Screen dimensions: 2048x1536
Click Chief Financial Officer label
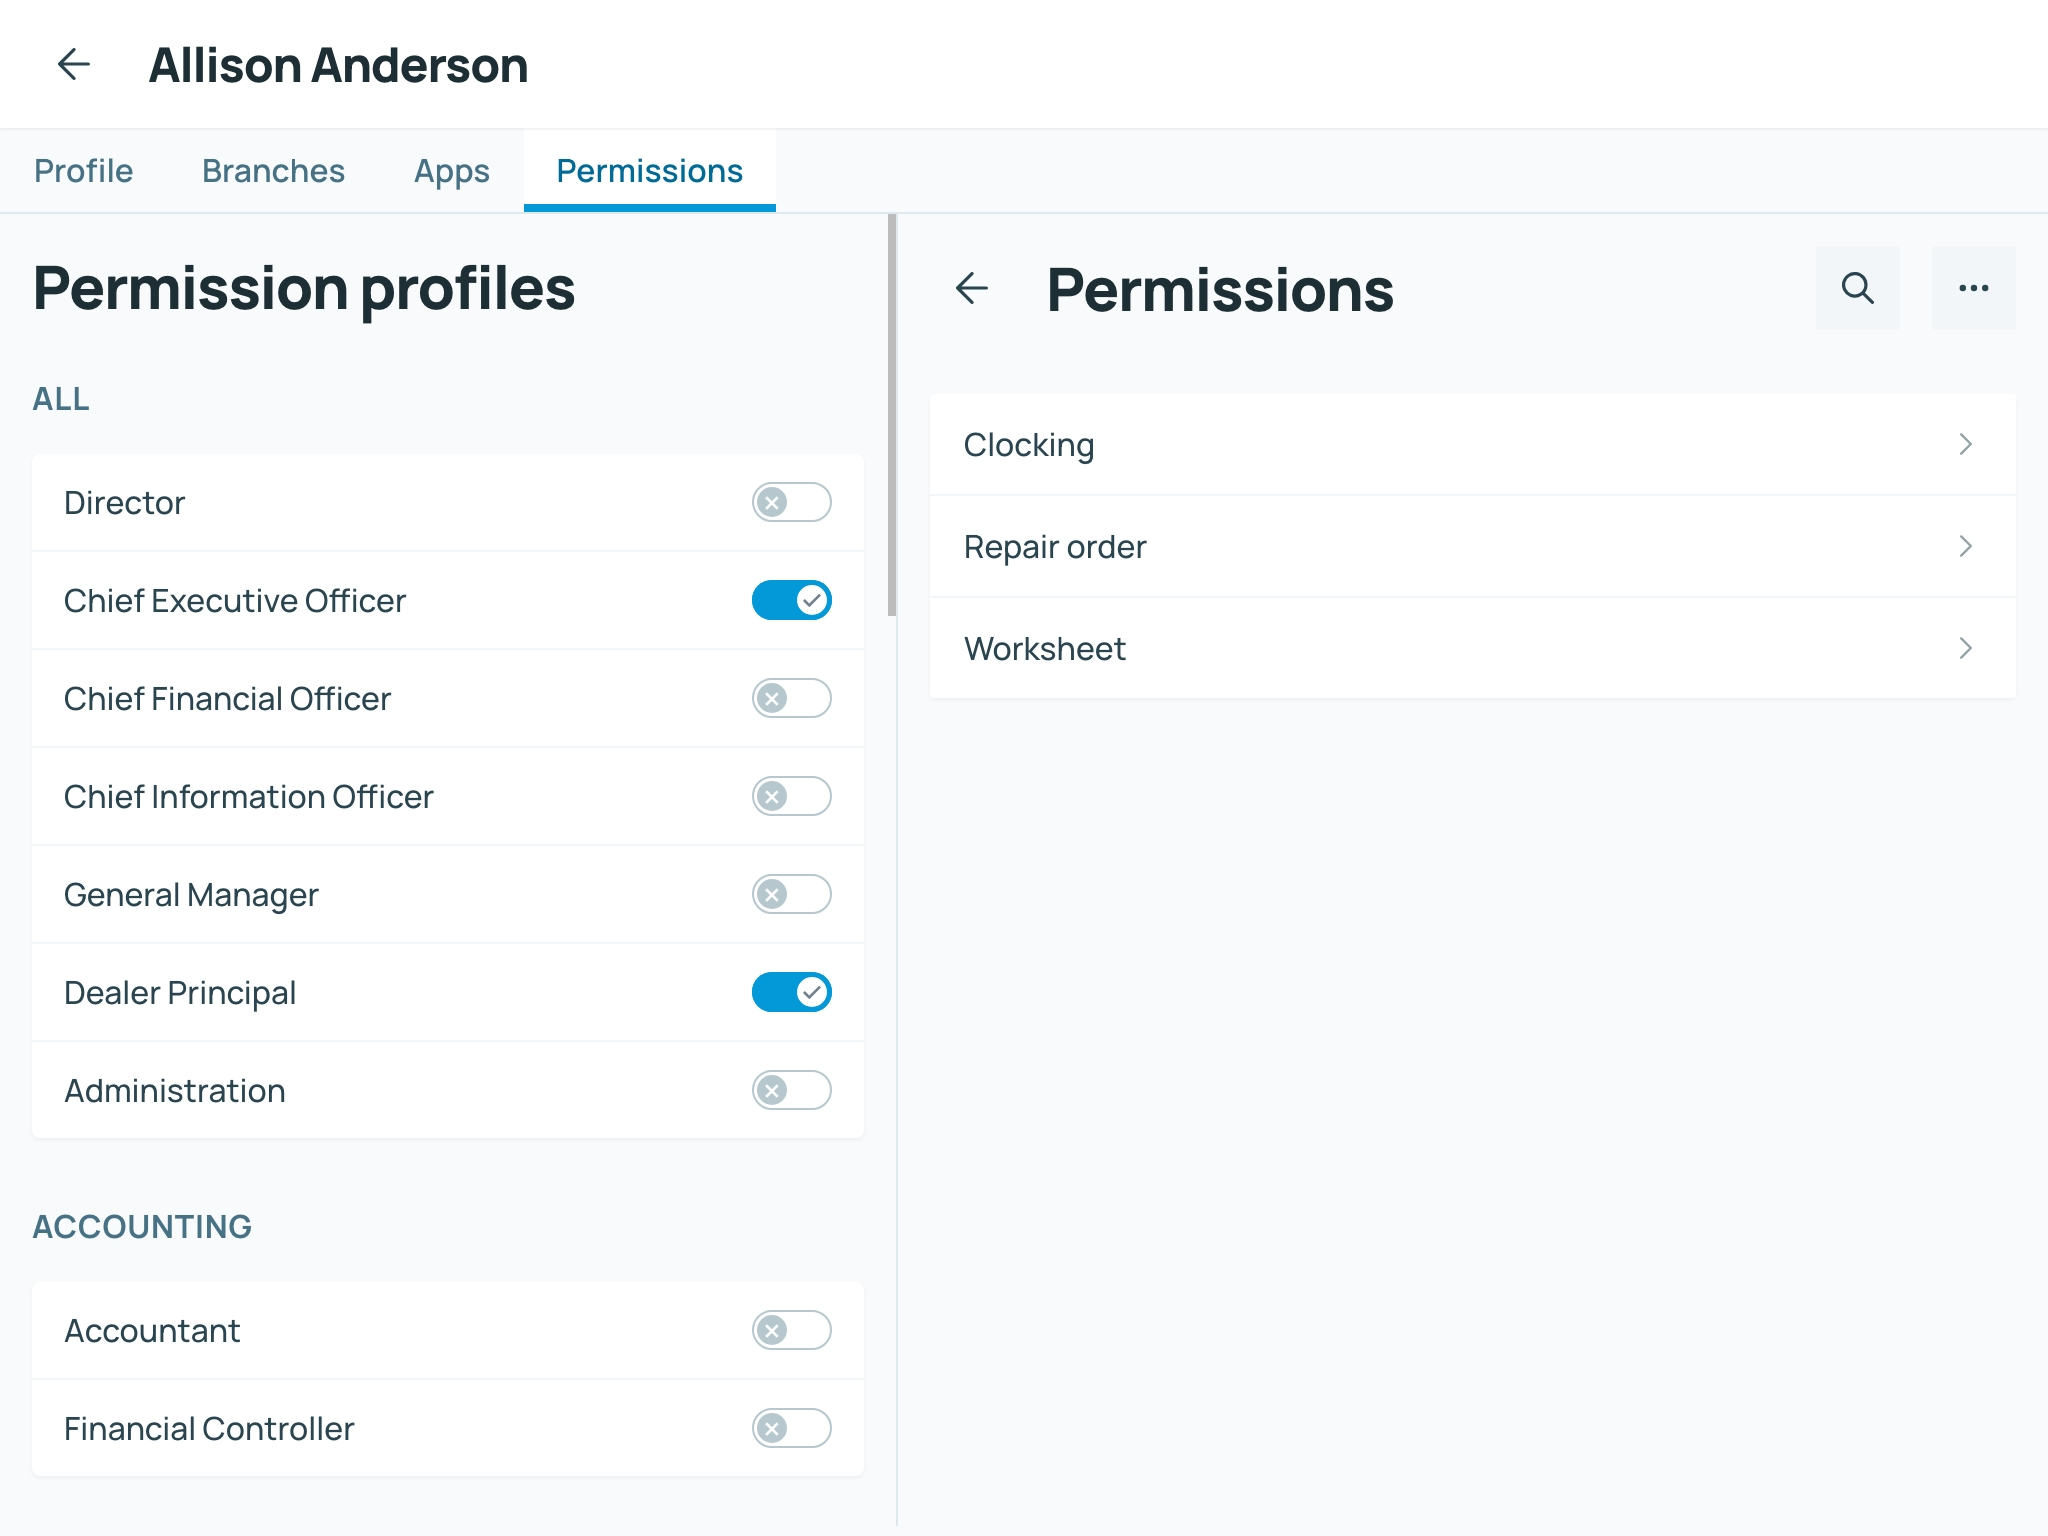point(227,698)
